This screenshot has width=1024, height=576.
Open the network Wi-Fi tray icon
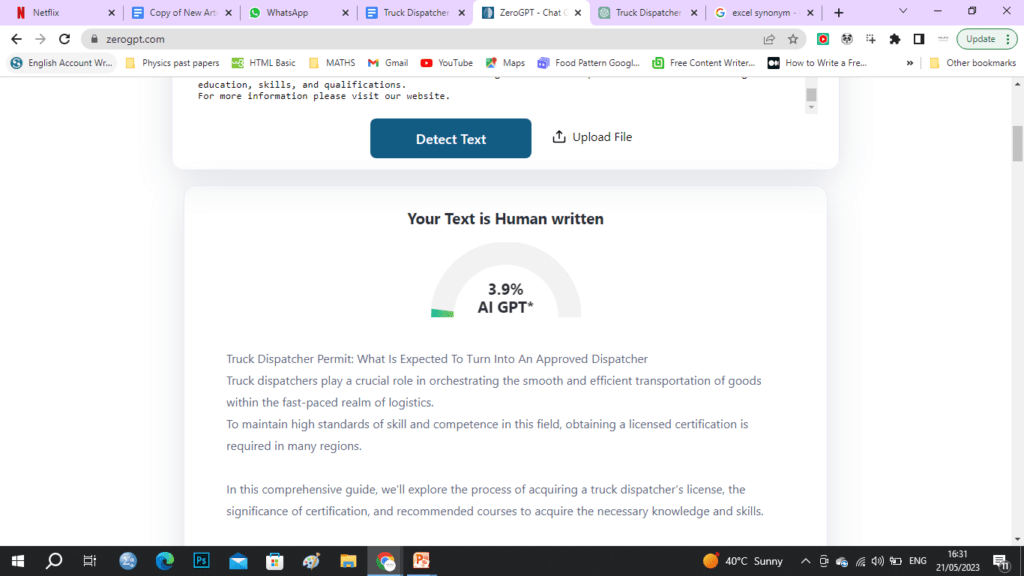(x=860, y=561)
